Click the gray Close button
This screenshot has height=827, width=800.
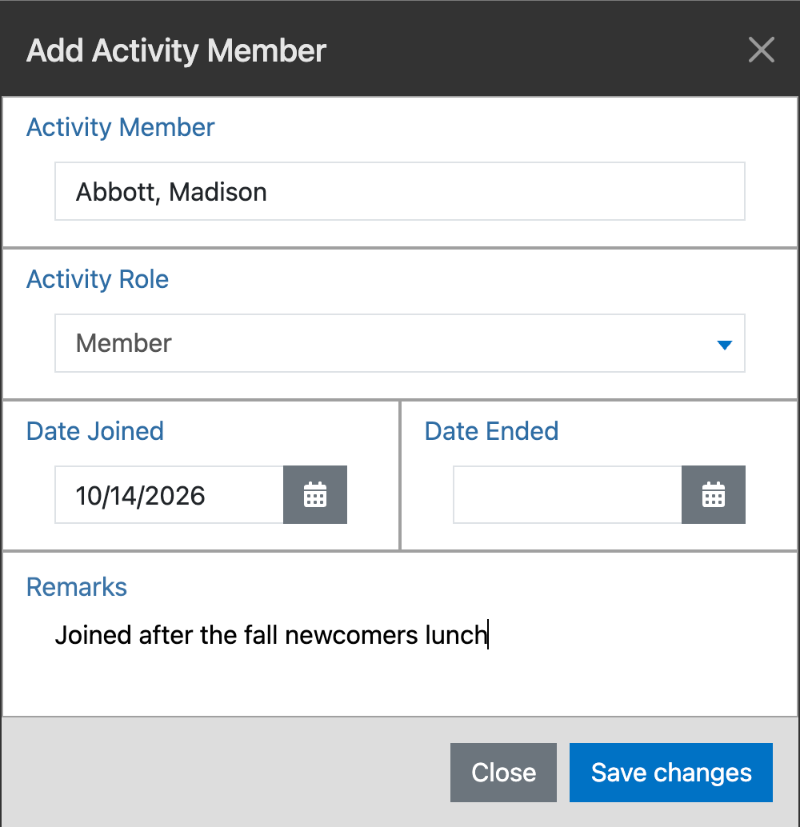(x=503, y=772)
